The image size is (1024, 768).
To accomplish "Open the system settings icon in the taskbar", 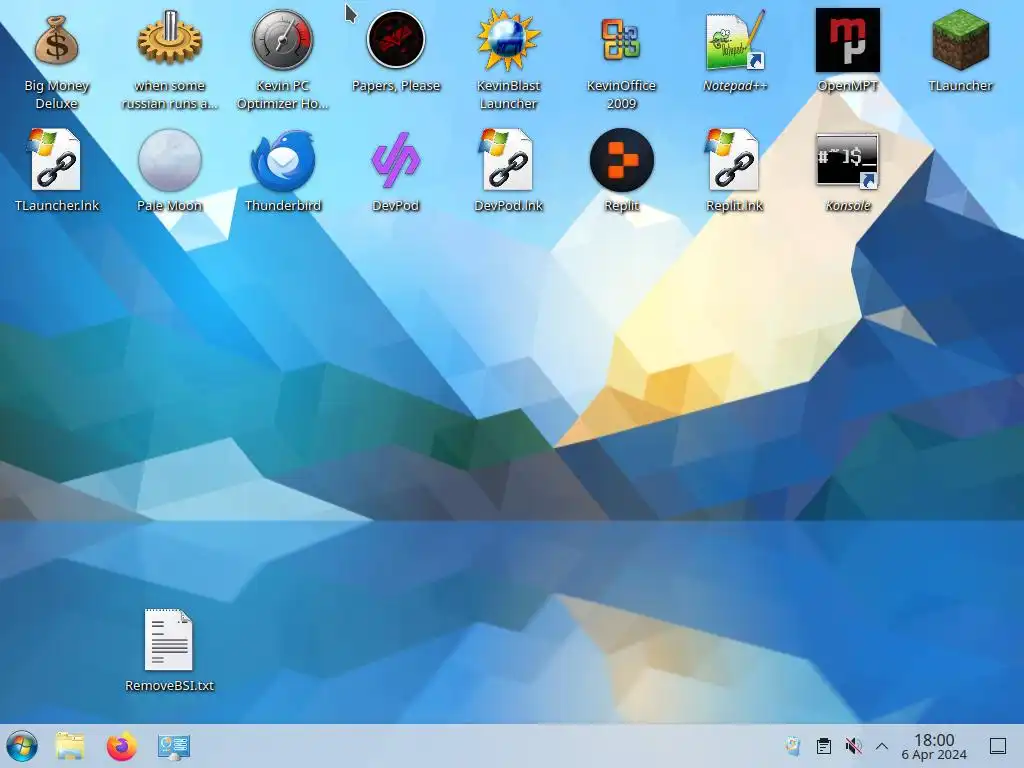I will coord(174,746).
